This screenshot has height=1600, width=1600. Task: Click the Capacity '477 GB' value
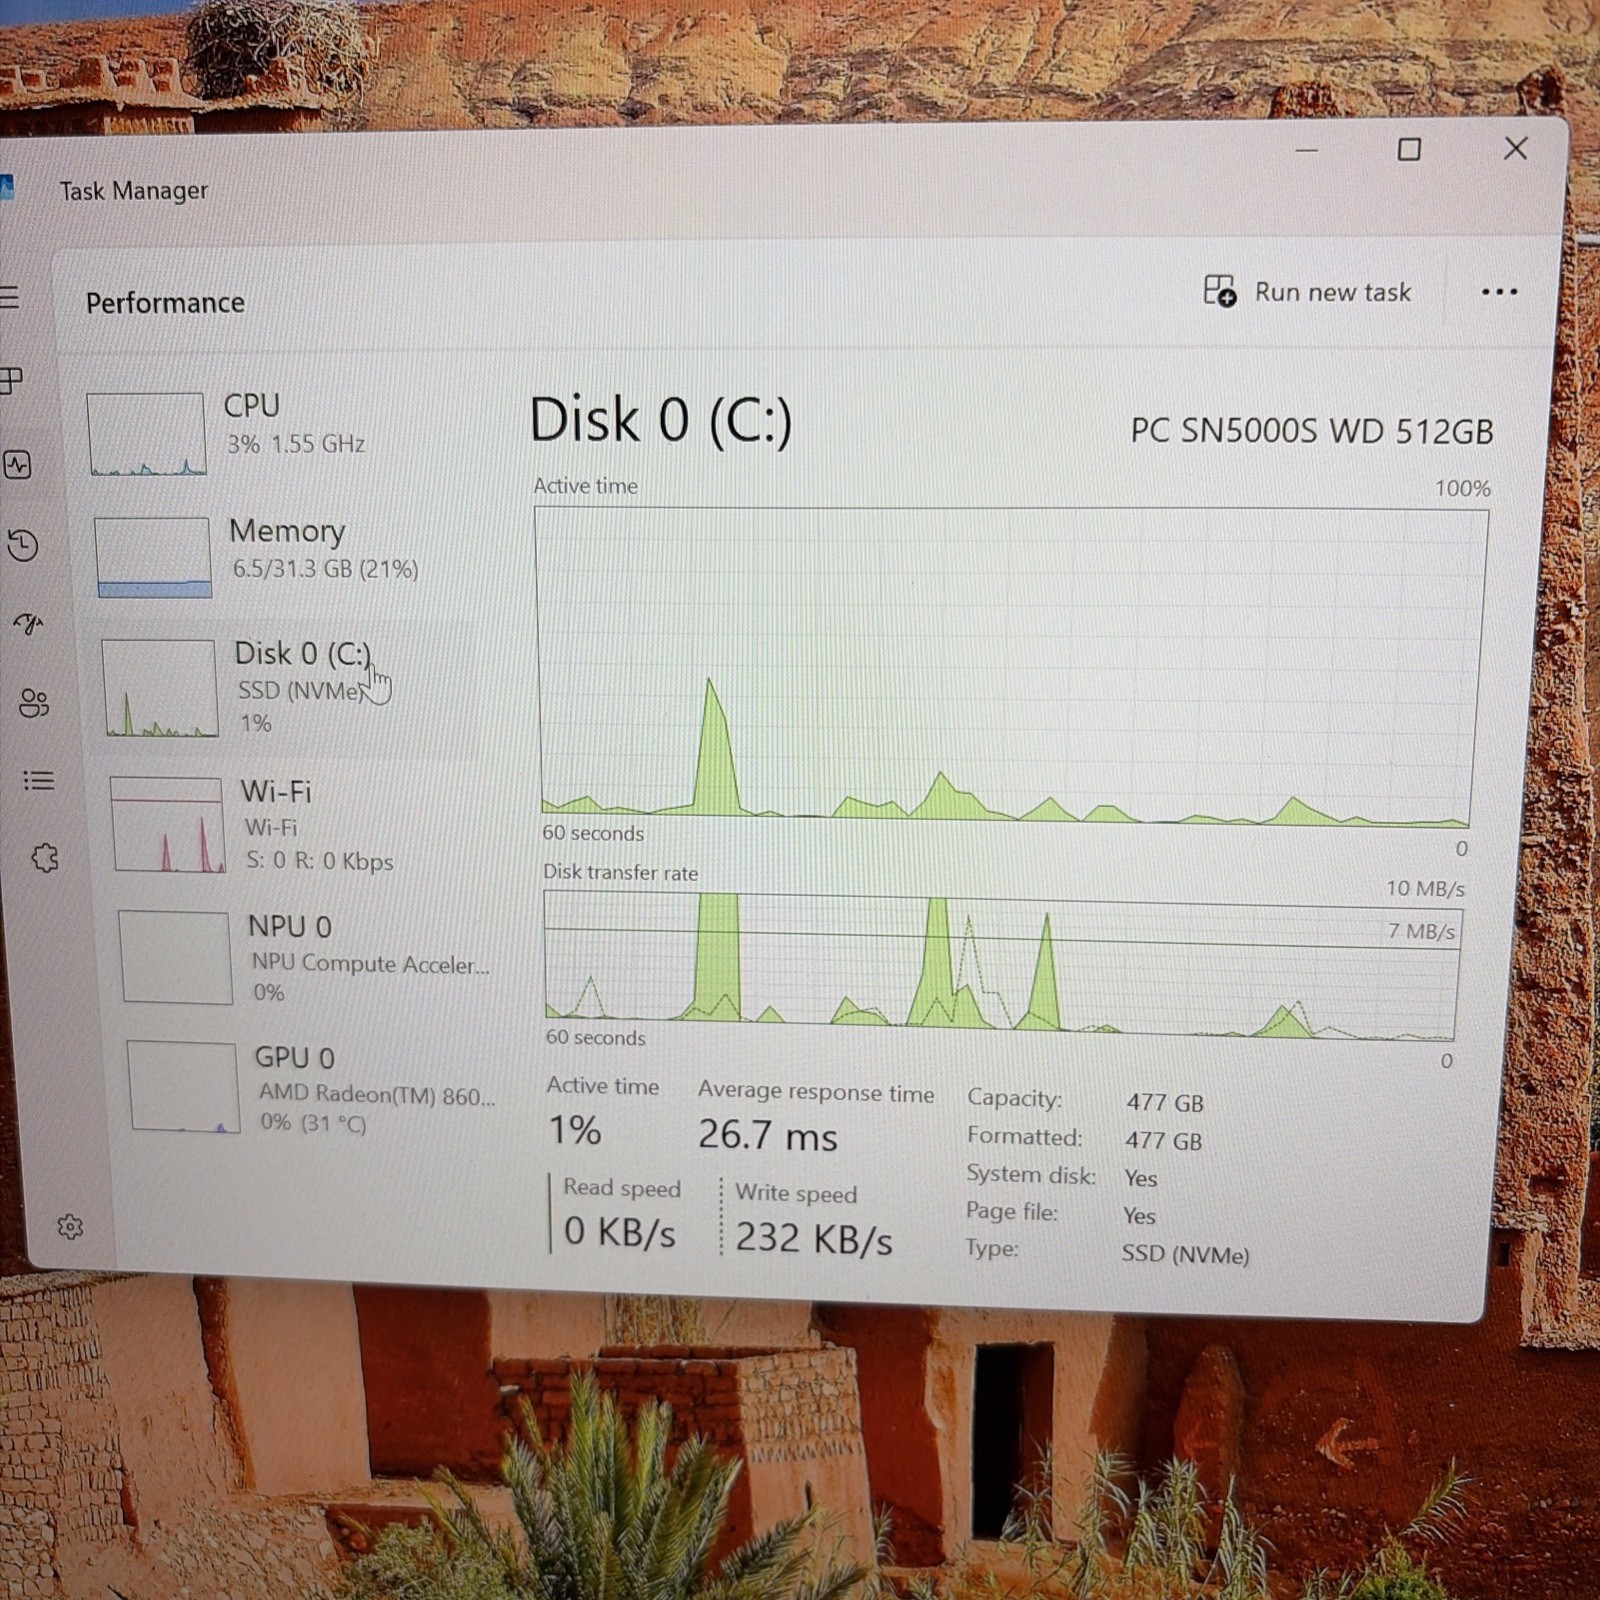tap(1164, 1102)
